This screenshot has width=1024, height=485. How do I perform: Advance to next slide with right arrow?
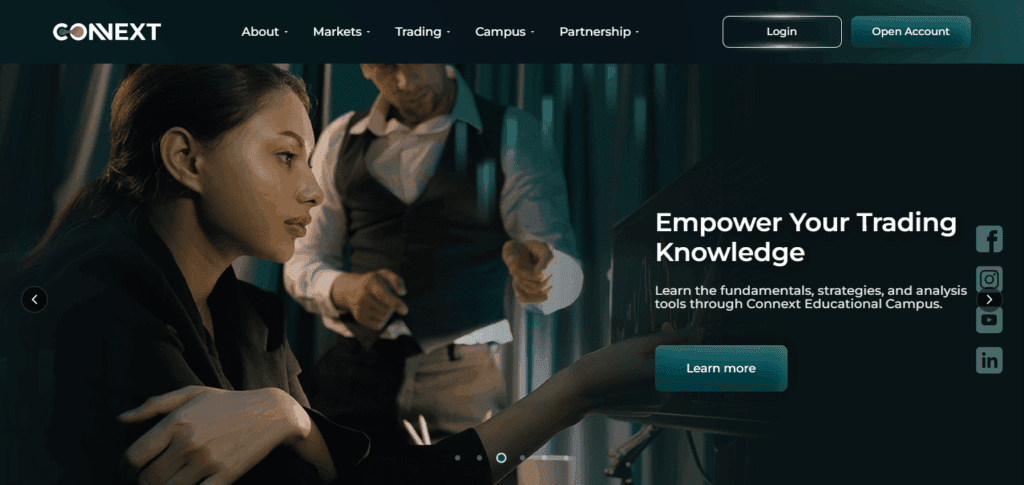pos(989,300)
